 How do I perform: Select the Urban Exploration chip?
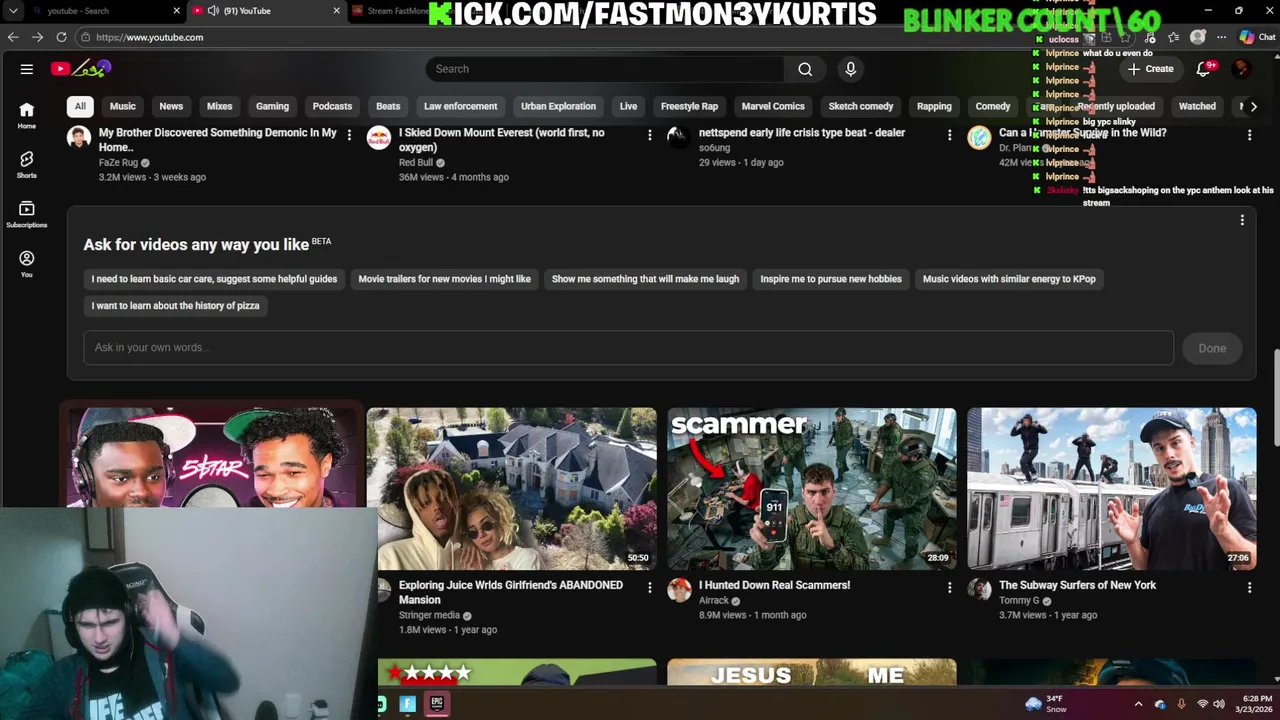point(558,106)
